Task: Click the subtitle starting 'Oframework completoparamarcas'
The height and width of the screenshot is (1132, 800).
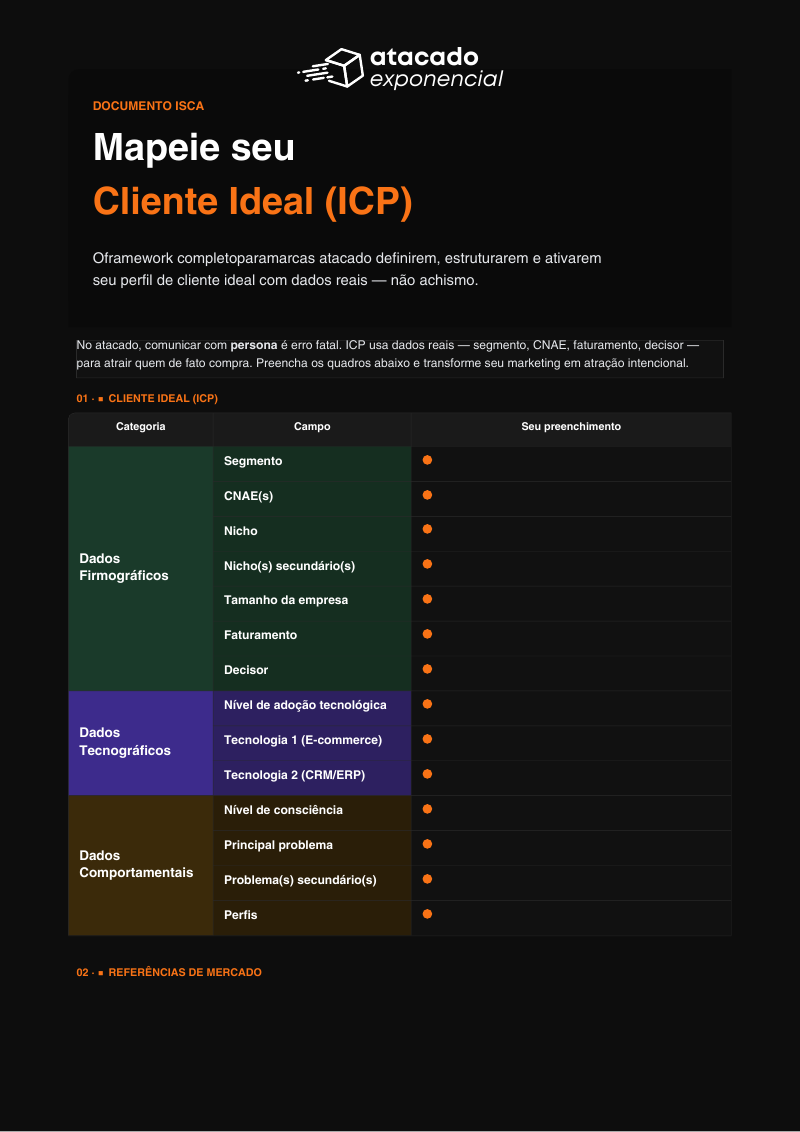Action: pyautogui.click(x=347, y=269)
